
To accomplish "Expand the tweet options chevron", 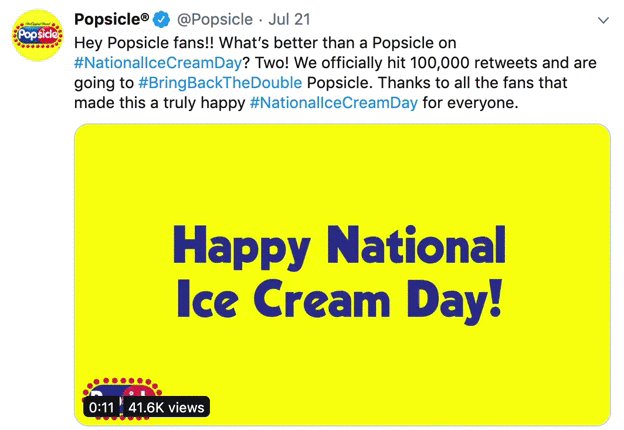I will pos(603,20).
